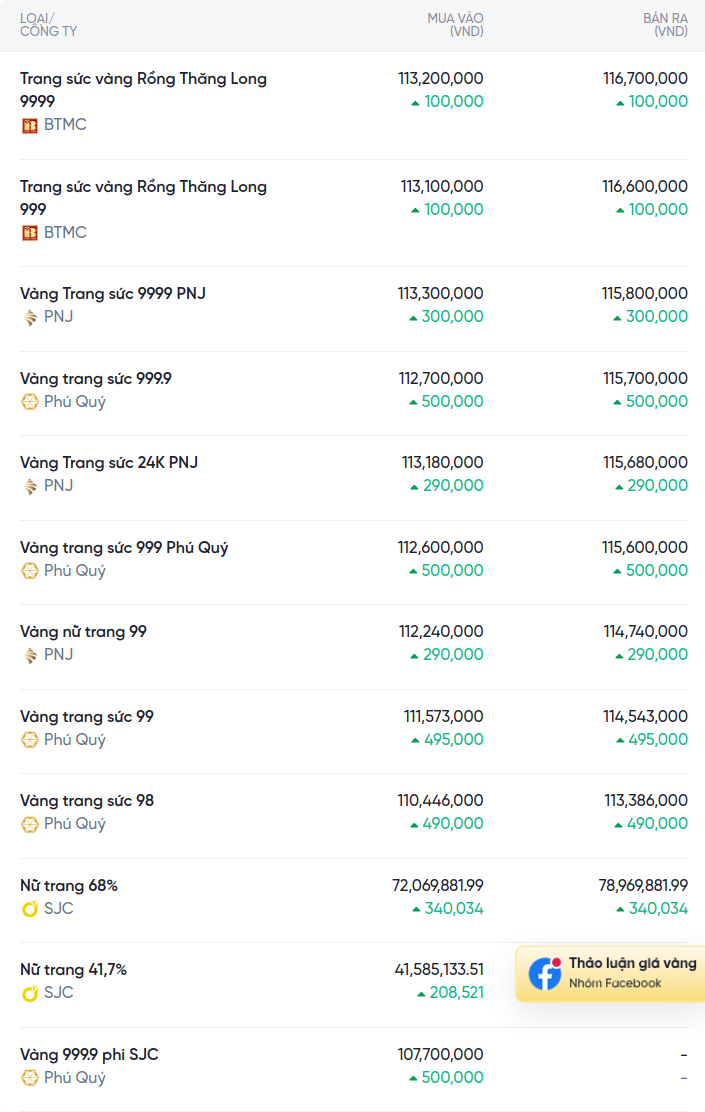Click the PNJ logo under Vàng Trang sức 9999 PNJ

tap(29, 318)
